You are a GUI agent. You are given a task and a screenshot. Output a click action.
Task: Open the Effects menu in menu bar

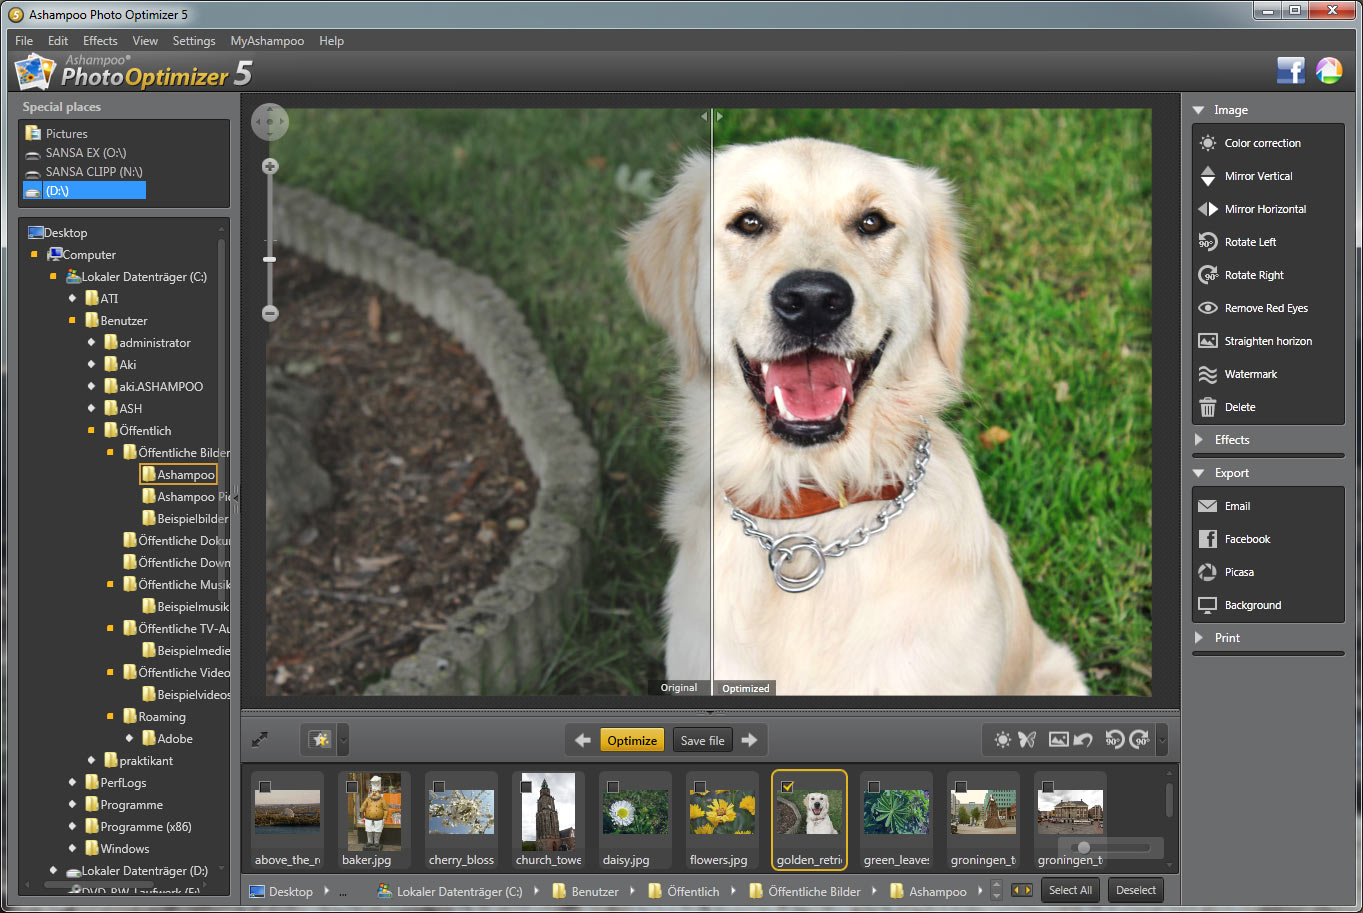click(x=100, y=41)
